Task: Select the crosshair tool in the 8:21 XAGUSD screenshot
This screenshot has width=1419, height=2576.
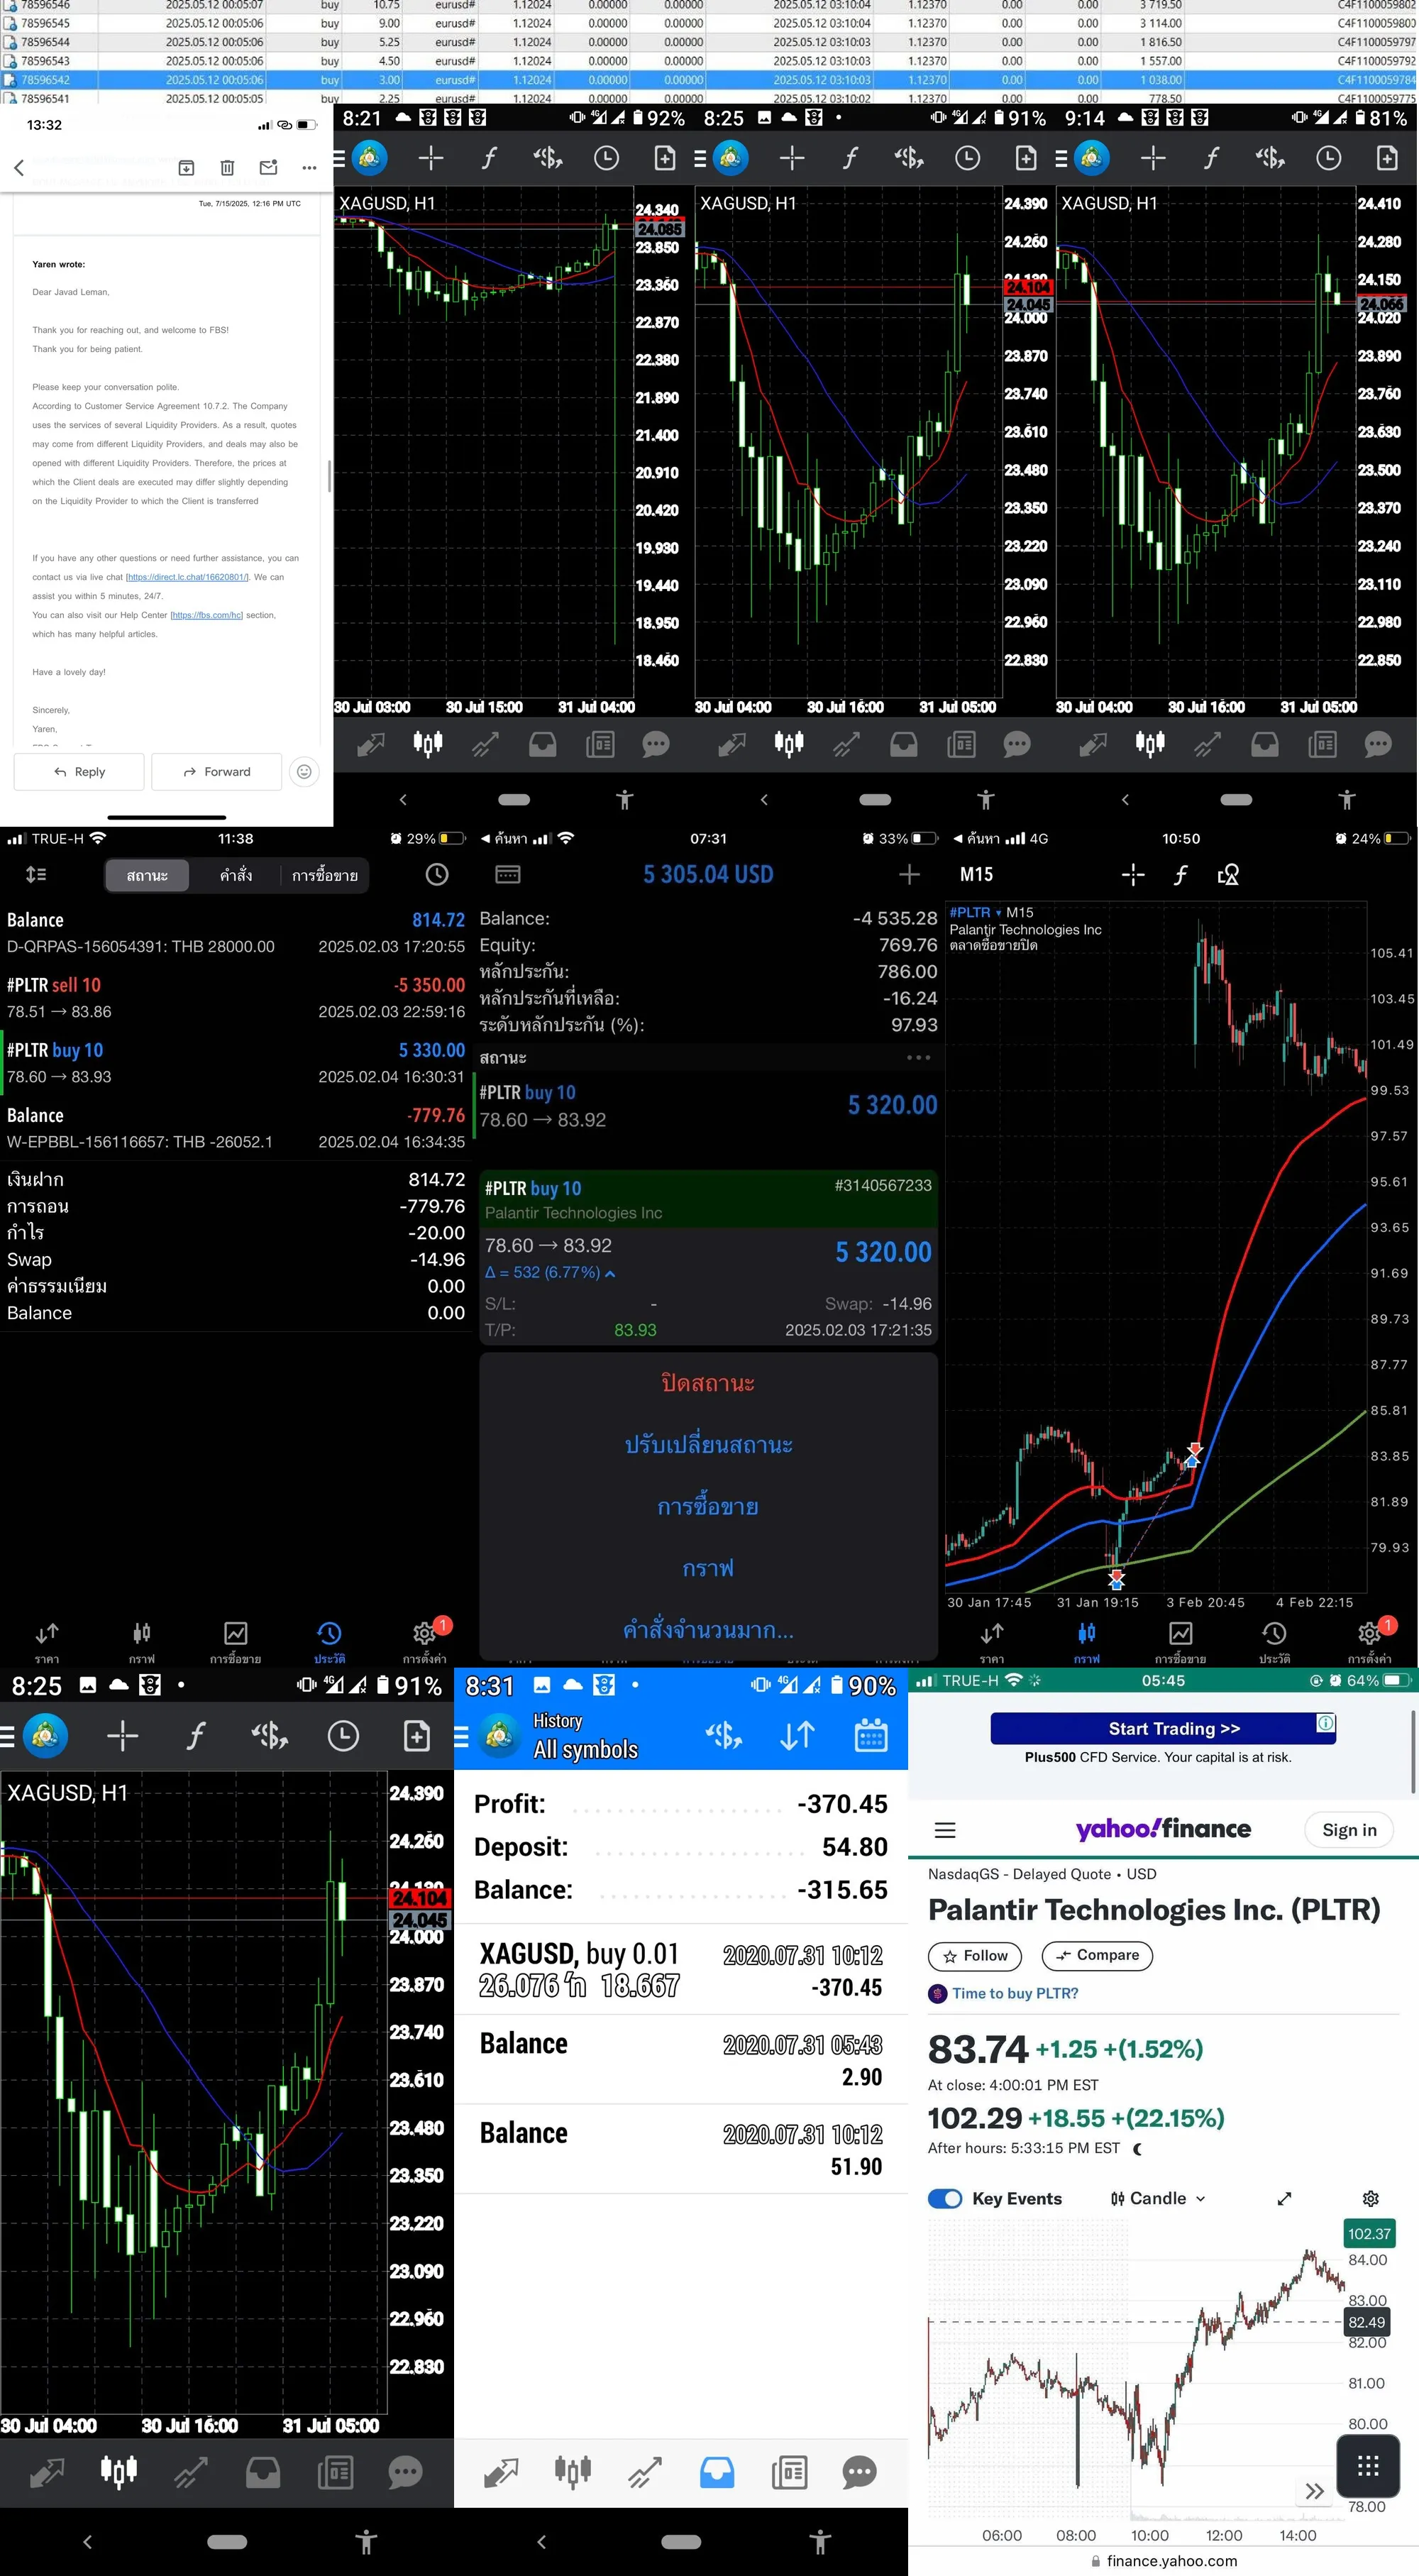Action: coord(431,158)
